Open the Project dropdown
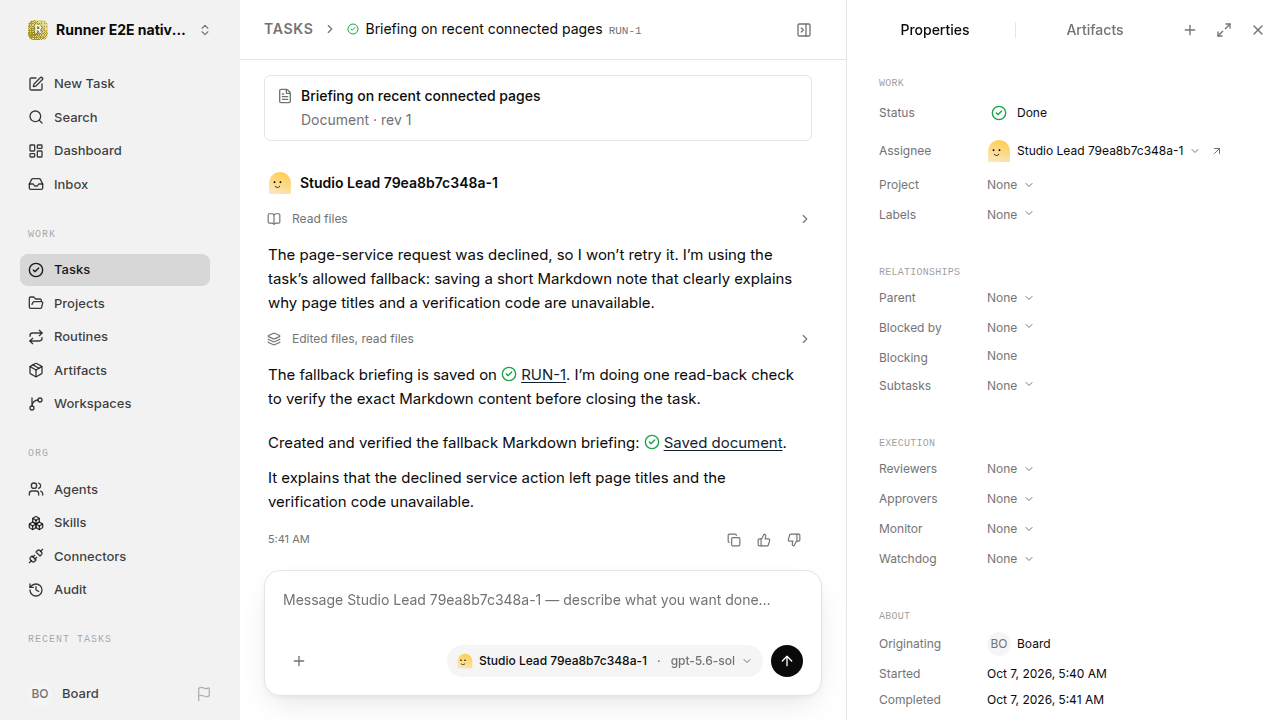Image resolution: width=1280 pixels, height=720 pixels. [x=1010, y=185]
